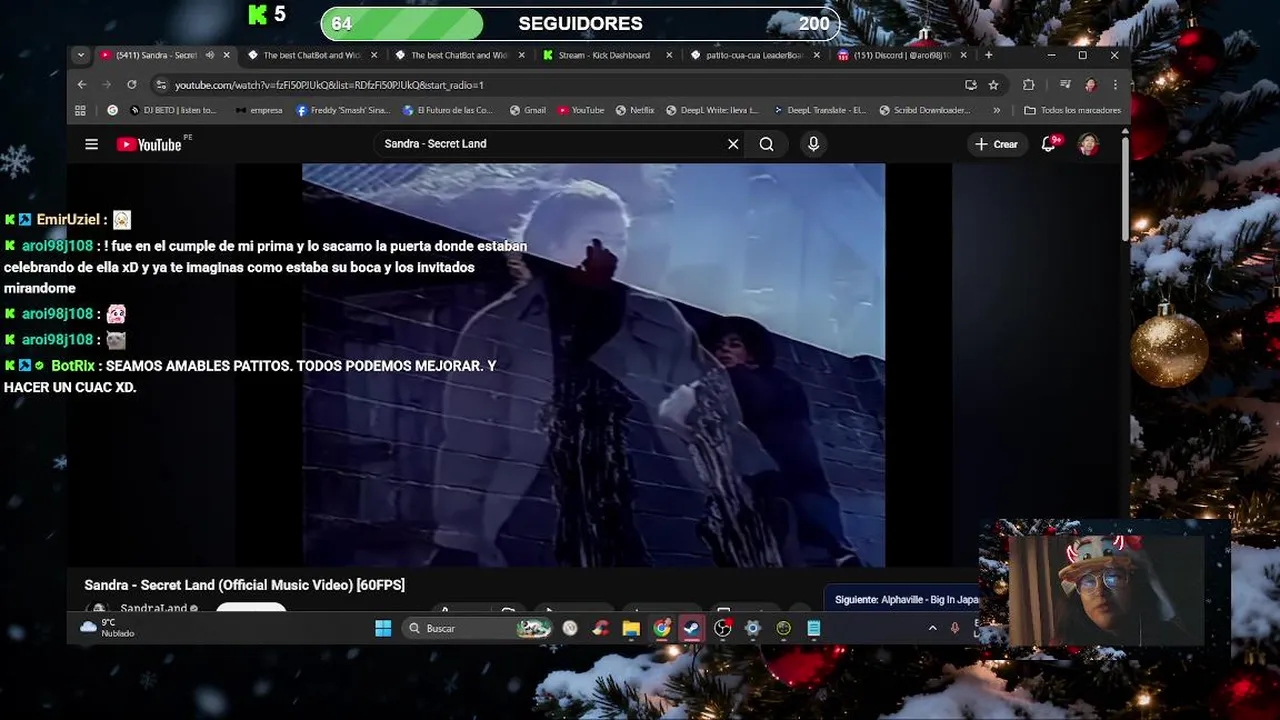Open site information icon beside the URL
1280x720 pixels.
coord(160,85)
